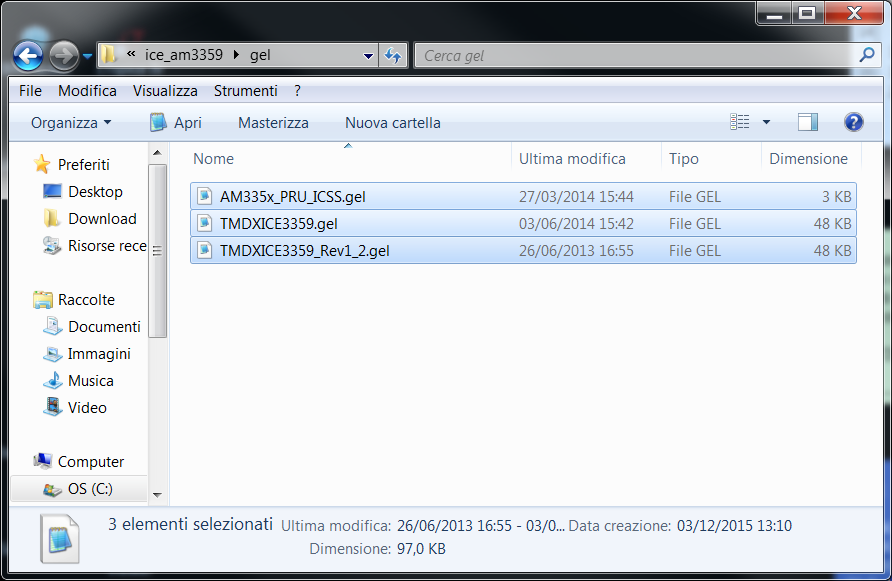Expand the address bar history dropdown
The width and height of the screenshot is (892, 581).
coord(368,56)
